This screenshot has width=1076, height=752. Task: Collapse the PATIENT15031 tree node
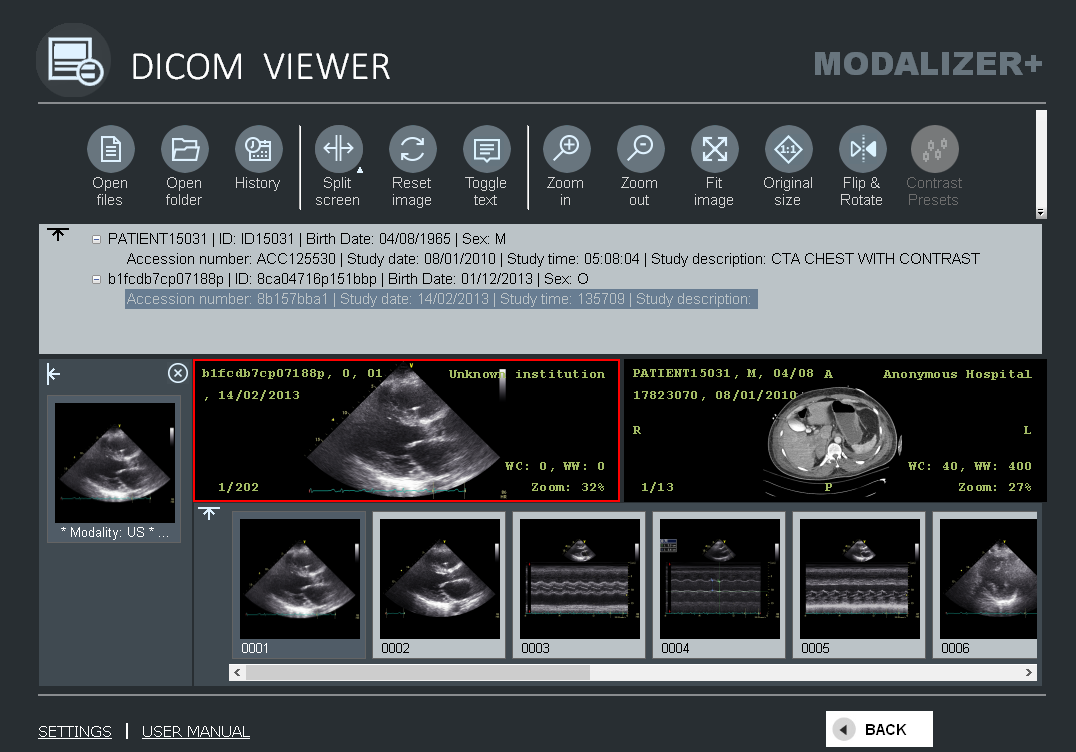(97, 240)
